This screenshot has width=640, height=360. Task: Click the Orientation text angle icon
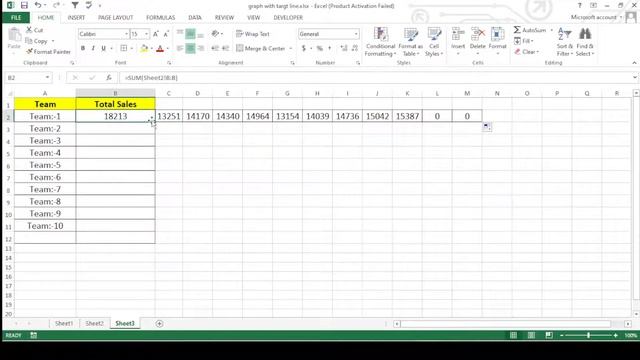pyautogui.click(x=216, y=34)
